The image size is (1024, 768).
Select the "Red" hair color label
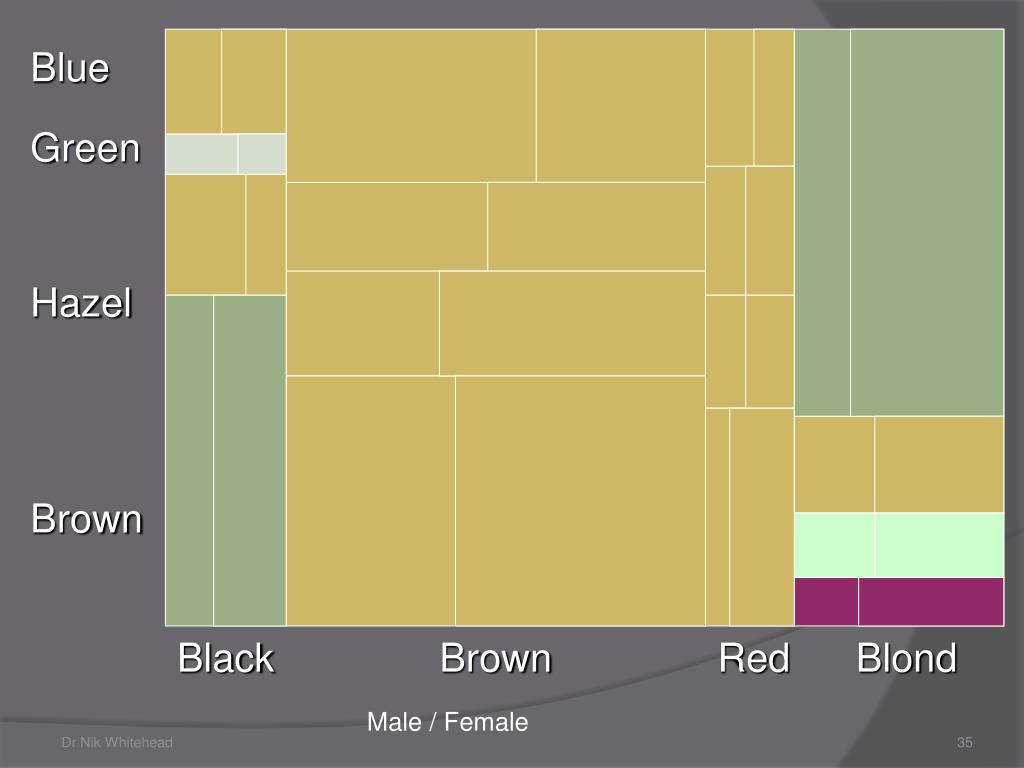tap(754, 659)
